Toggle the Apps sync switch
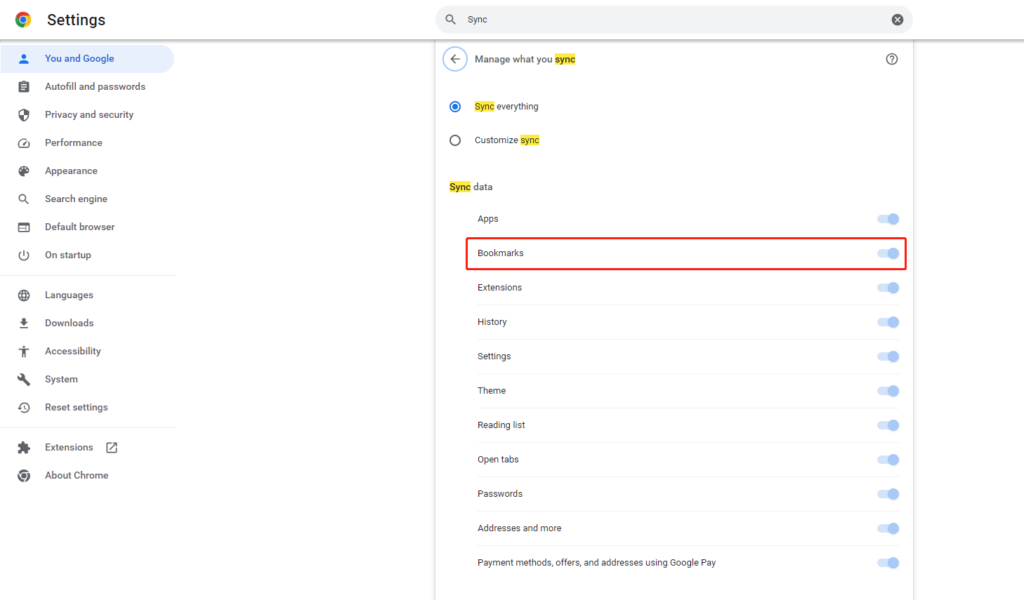This screenshot has width=1024, height=600. (888, 219)
